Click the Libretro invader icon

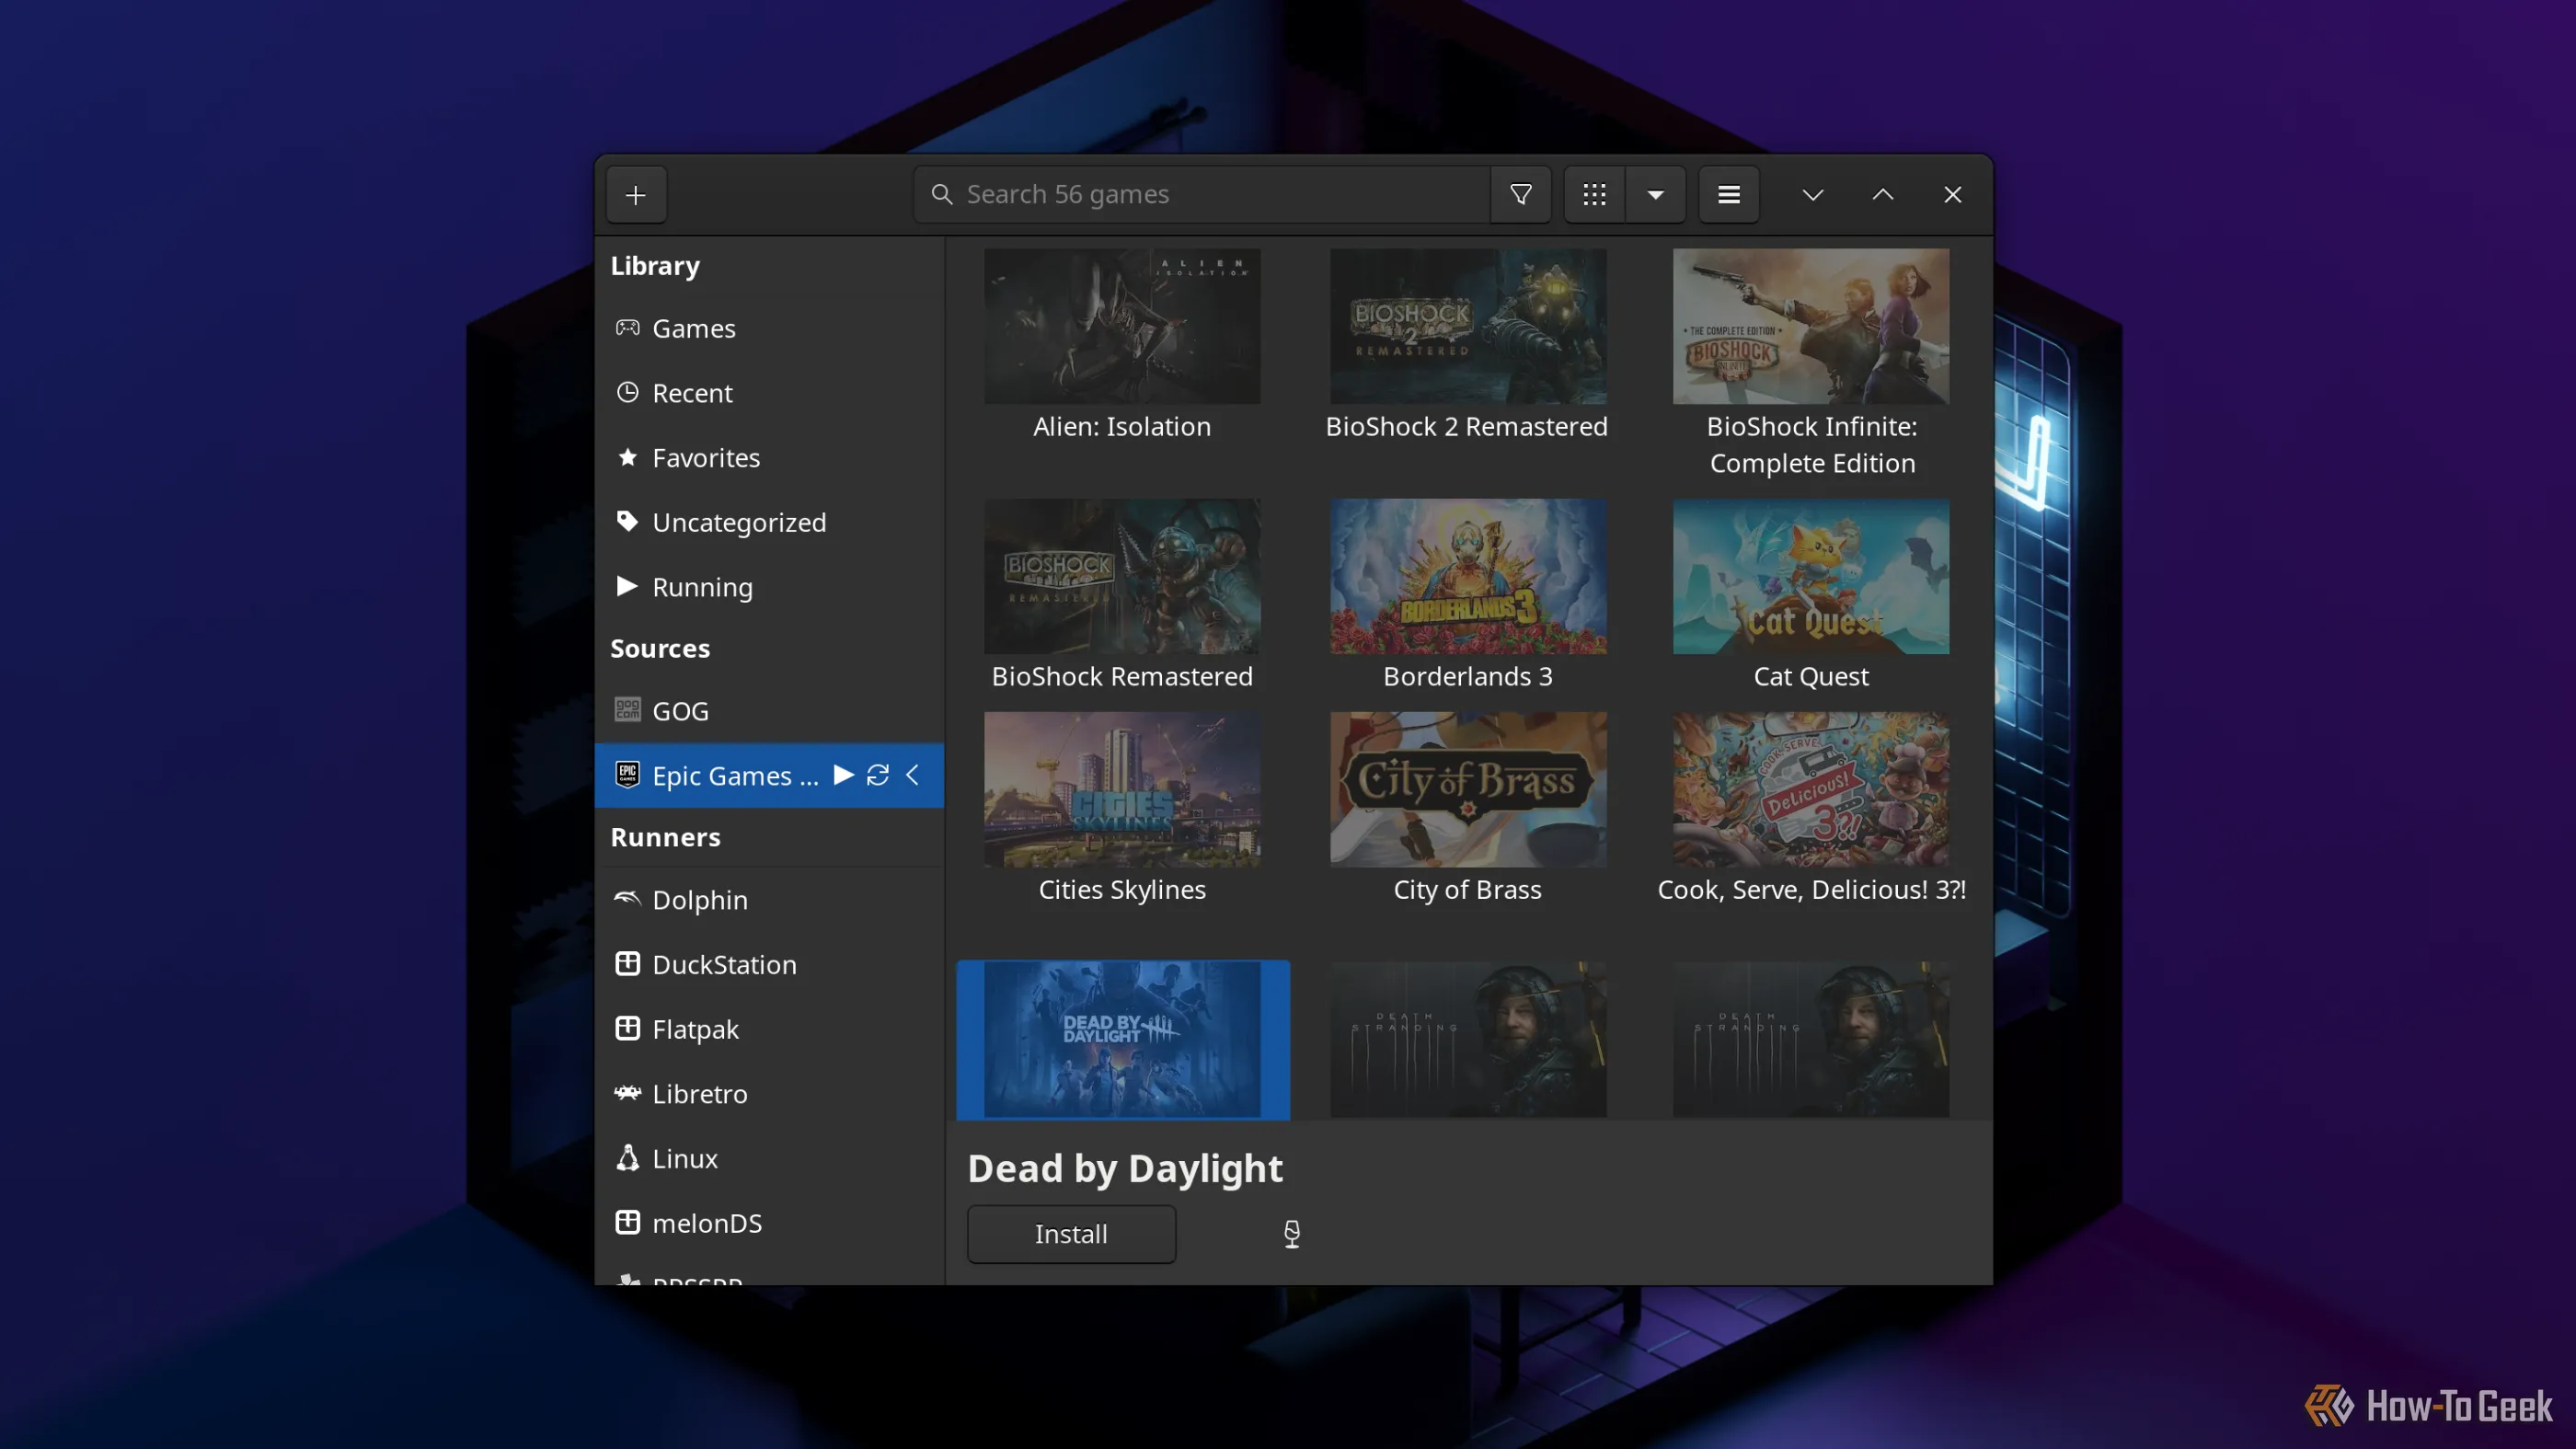pyautogui.click(x=627, y=1093)
